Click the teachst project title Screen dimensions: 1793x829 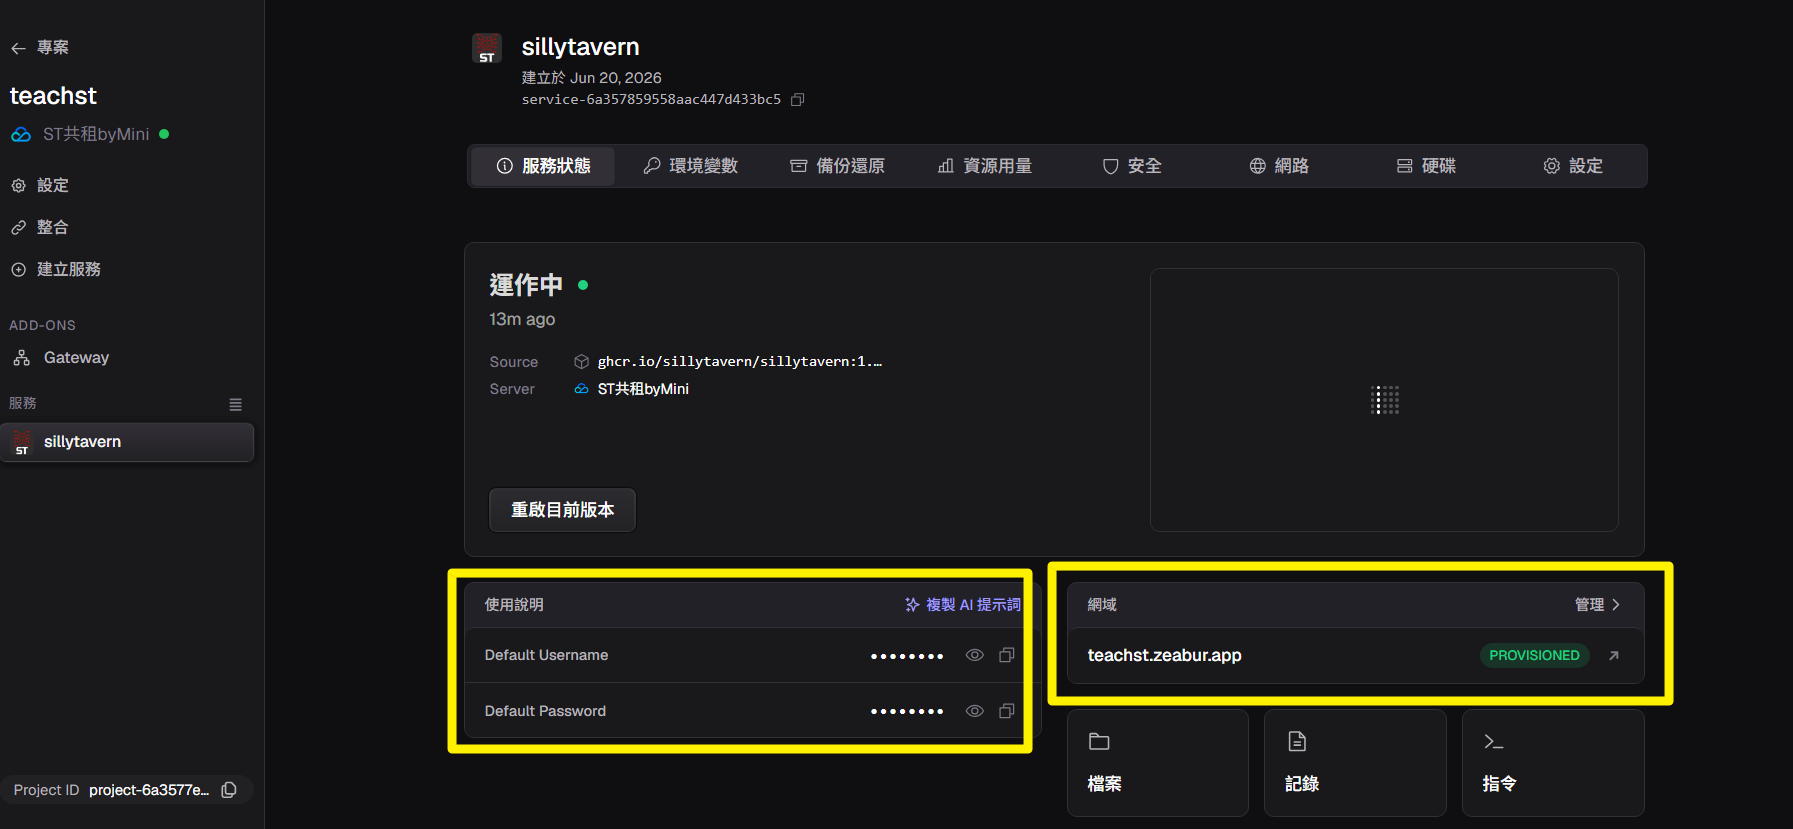[x=53, y=96]
